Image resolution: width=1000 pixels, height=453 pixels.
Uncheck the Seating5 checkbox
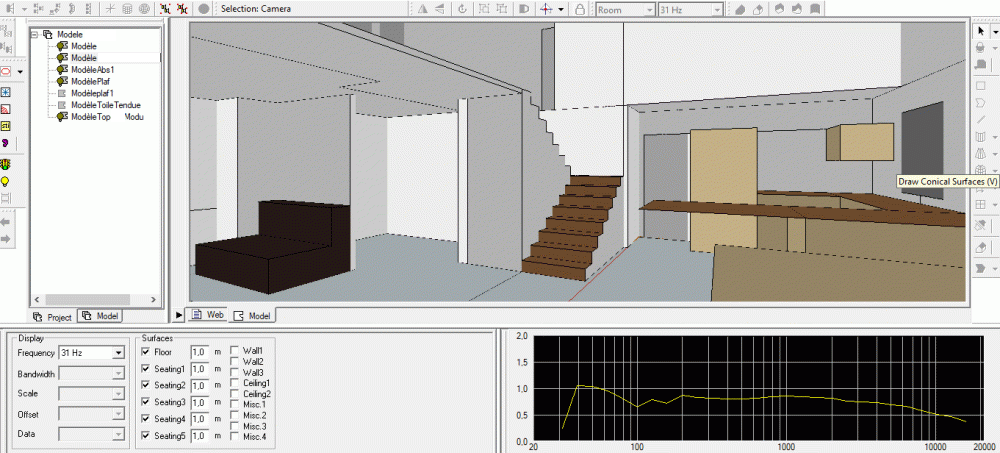[x=145, y=436]
